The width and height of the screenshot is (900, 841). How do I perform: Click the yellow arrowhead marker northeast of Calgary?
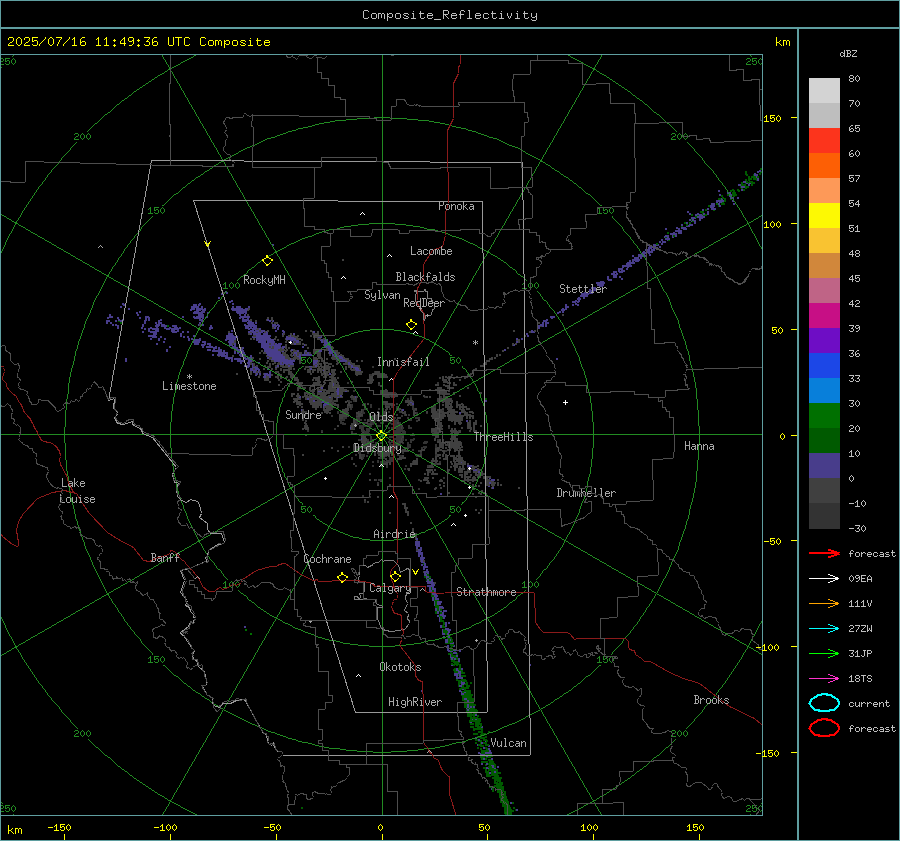[415, 572]
